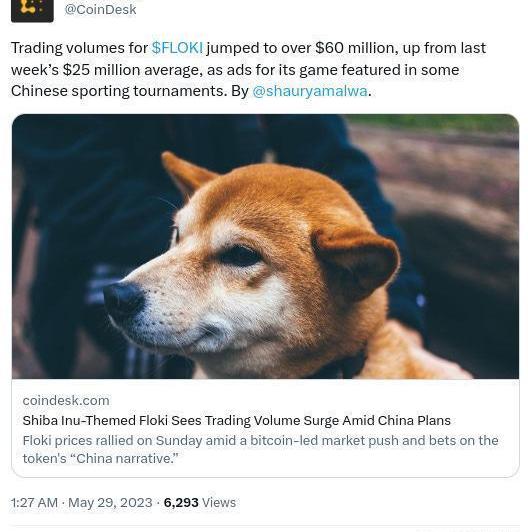Click the phrase Chinese sporting tournaments in the tweet
This screenshot has height=532, width=528.
click(119, 91)
